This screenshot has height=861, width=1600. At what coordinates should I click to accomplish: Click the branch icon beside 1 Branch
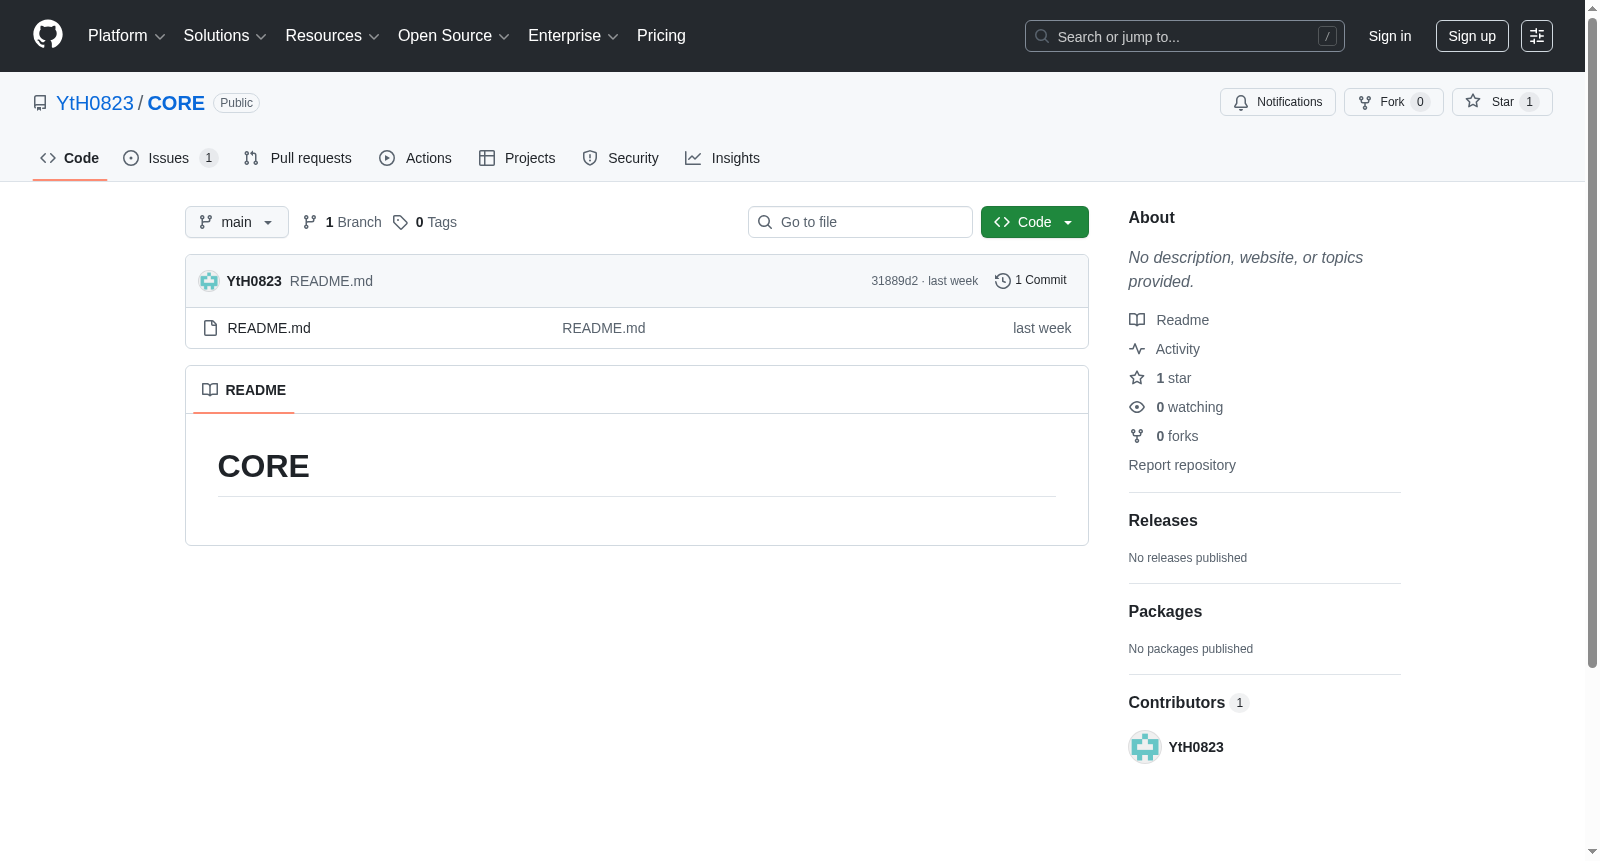310,222
